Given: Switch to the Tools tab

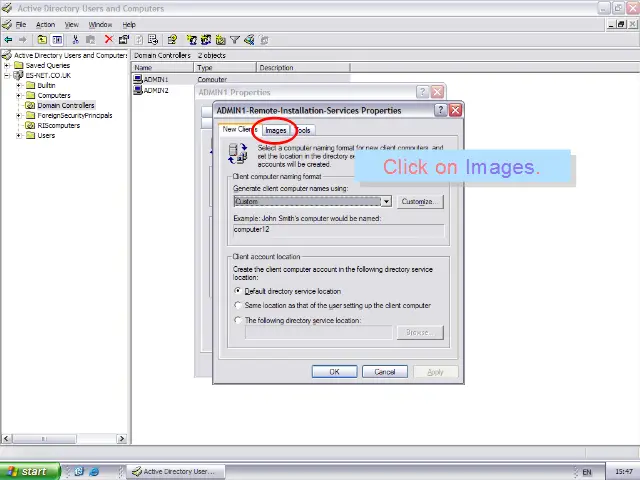Looking at the screenshot, I should coord(303,130).
